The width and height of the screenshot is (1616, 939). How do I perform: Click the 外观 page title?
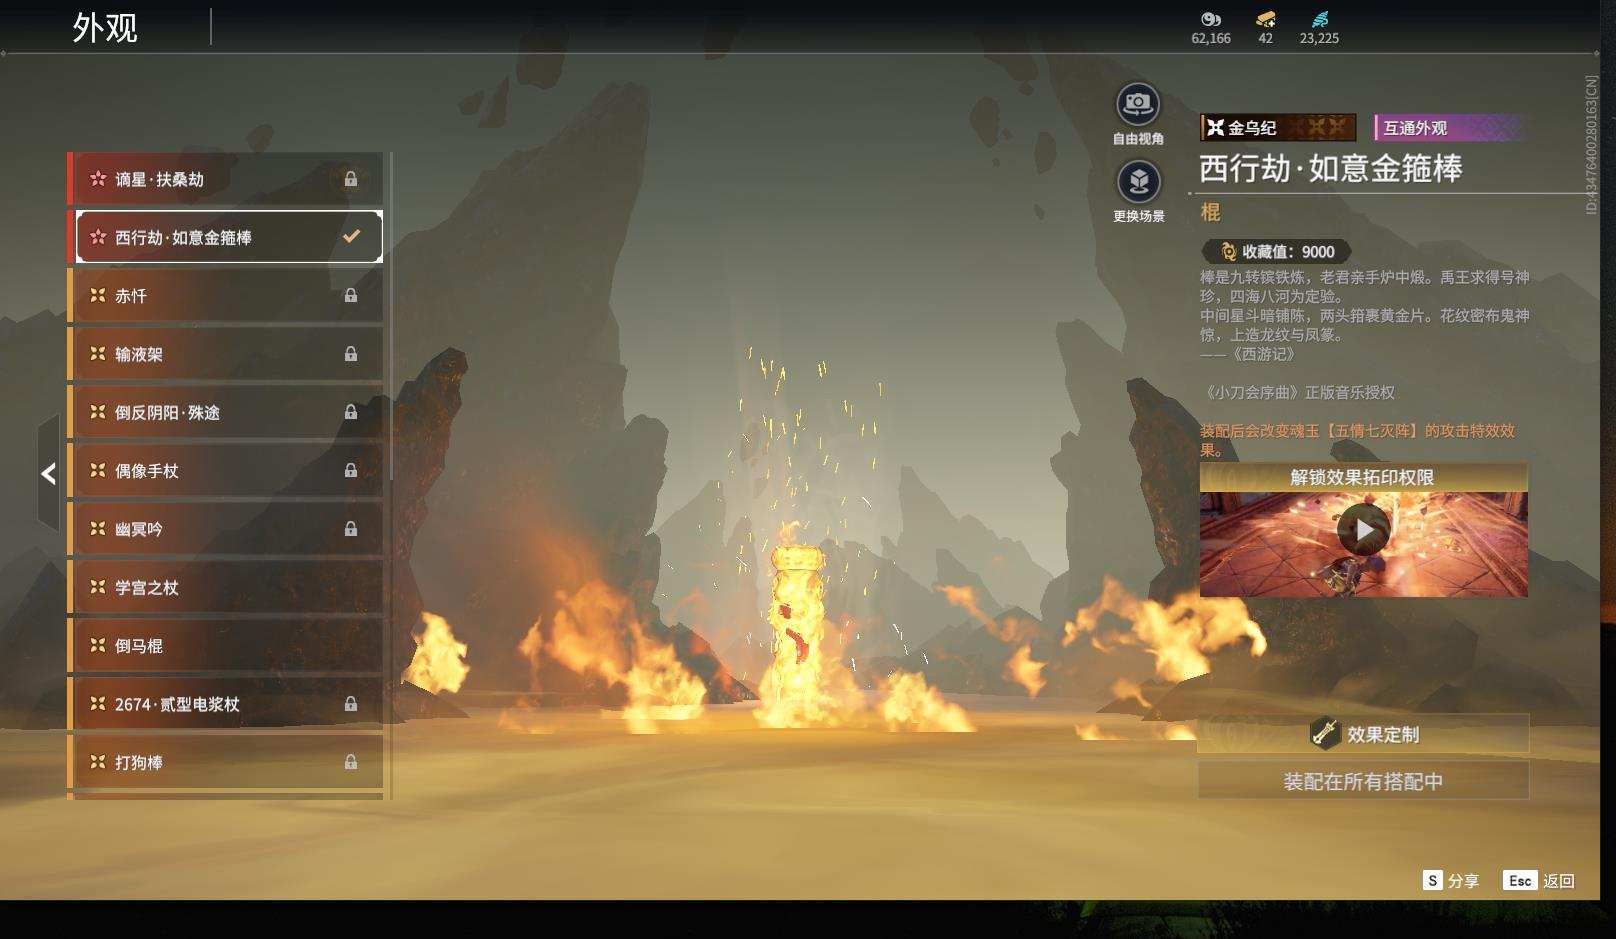tap(105, 27)
